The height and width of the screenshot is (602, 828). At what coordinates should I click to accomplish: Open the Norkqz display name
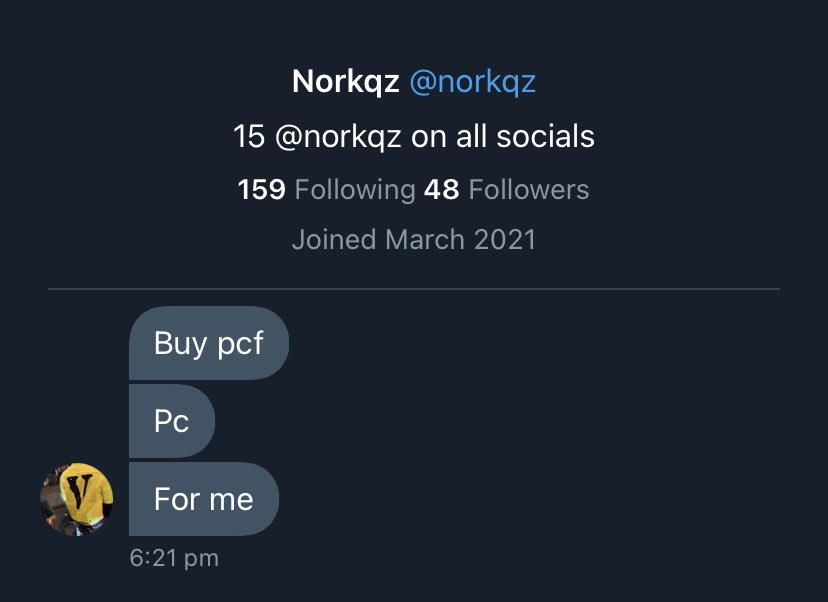point(346,82)
